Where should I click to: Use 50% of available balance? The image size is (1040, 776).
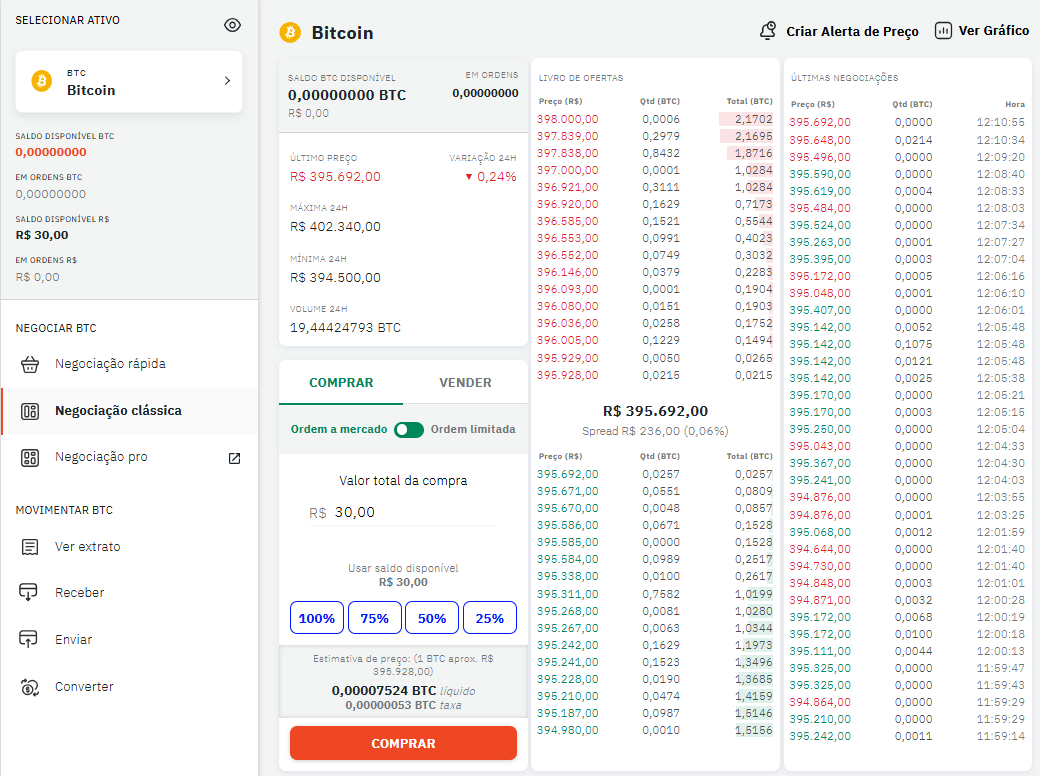(432, 617)
